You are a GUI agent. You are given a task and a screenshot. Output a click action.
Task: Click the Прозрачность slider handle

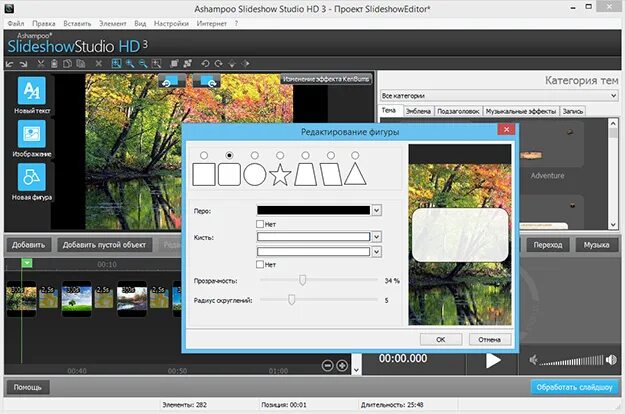303,280
